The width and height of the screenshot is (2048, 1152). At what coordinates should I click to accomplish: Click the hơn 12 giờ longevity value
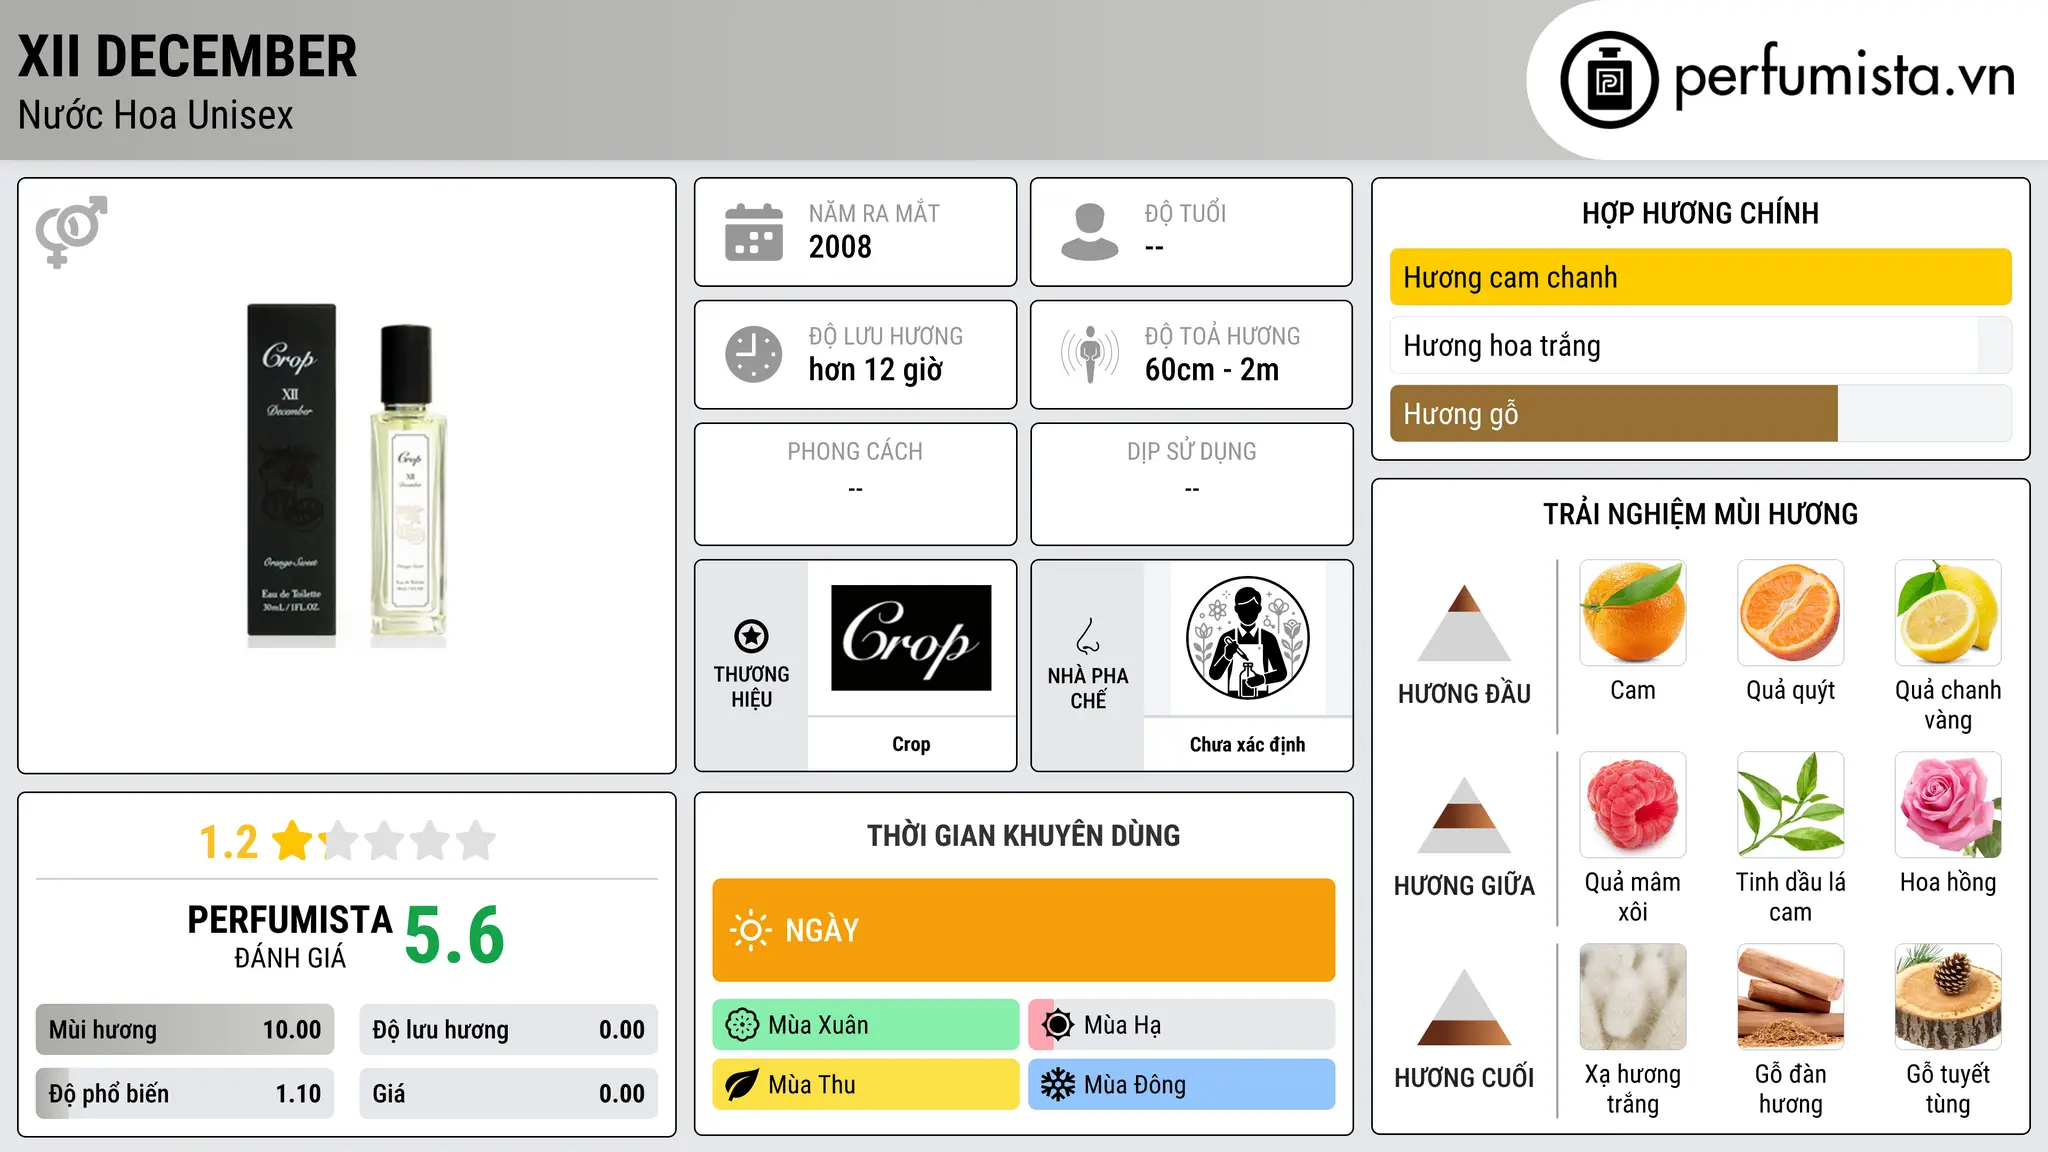875,370
